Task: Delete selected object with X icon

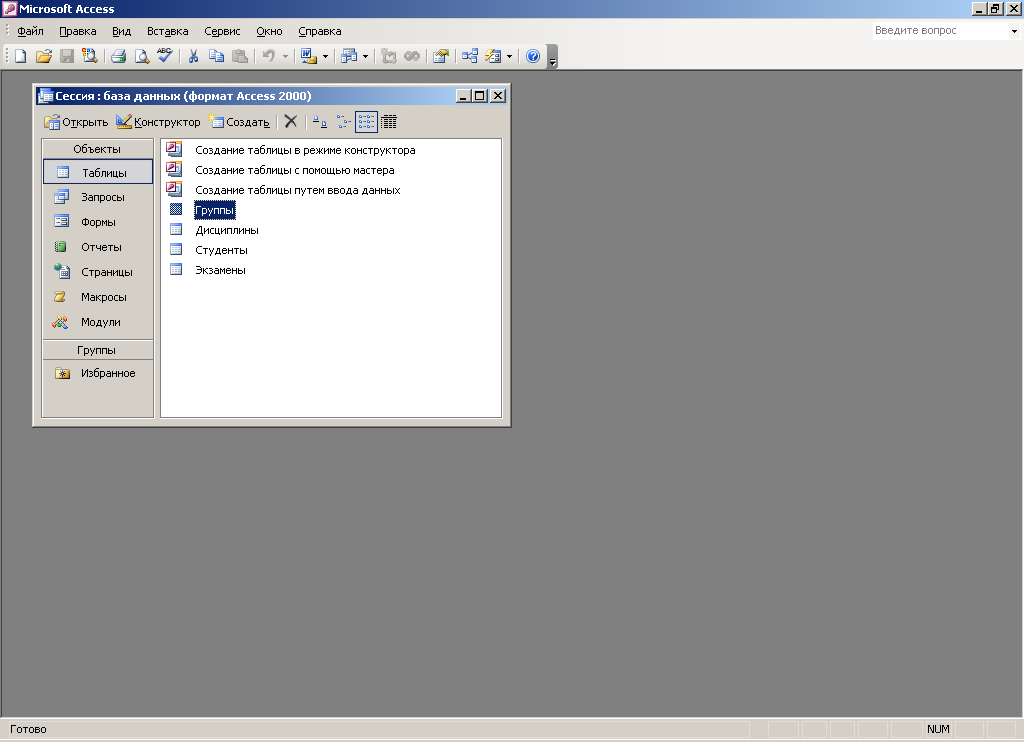Action: coord(291,121)
